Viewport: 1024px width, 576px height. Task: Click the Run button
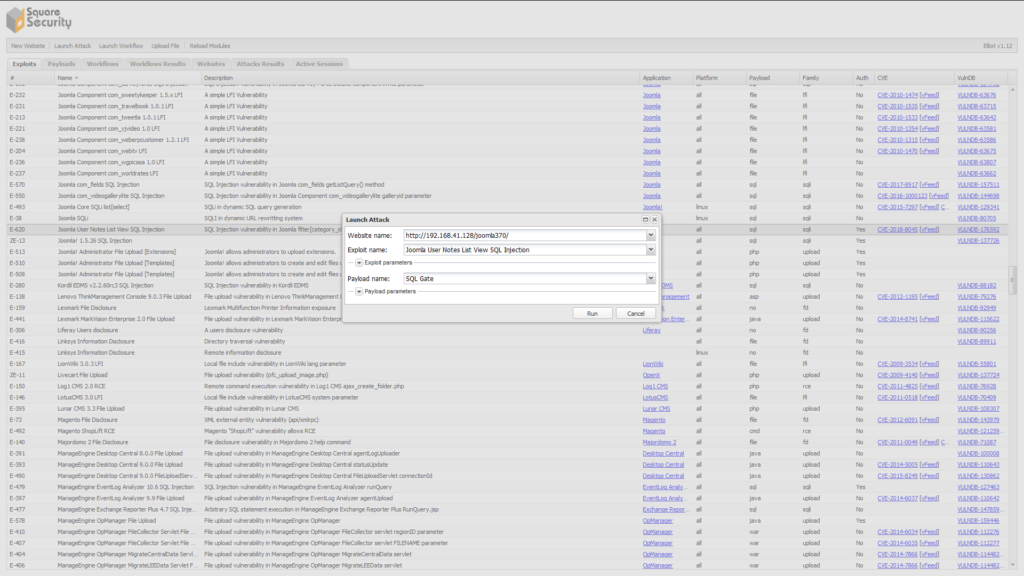pyautogui.click(x=592, y=313)
